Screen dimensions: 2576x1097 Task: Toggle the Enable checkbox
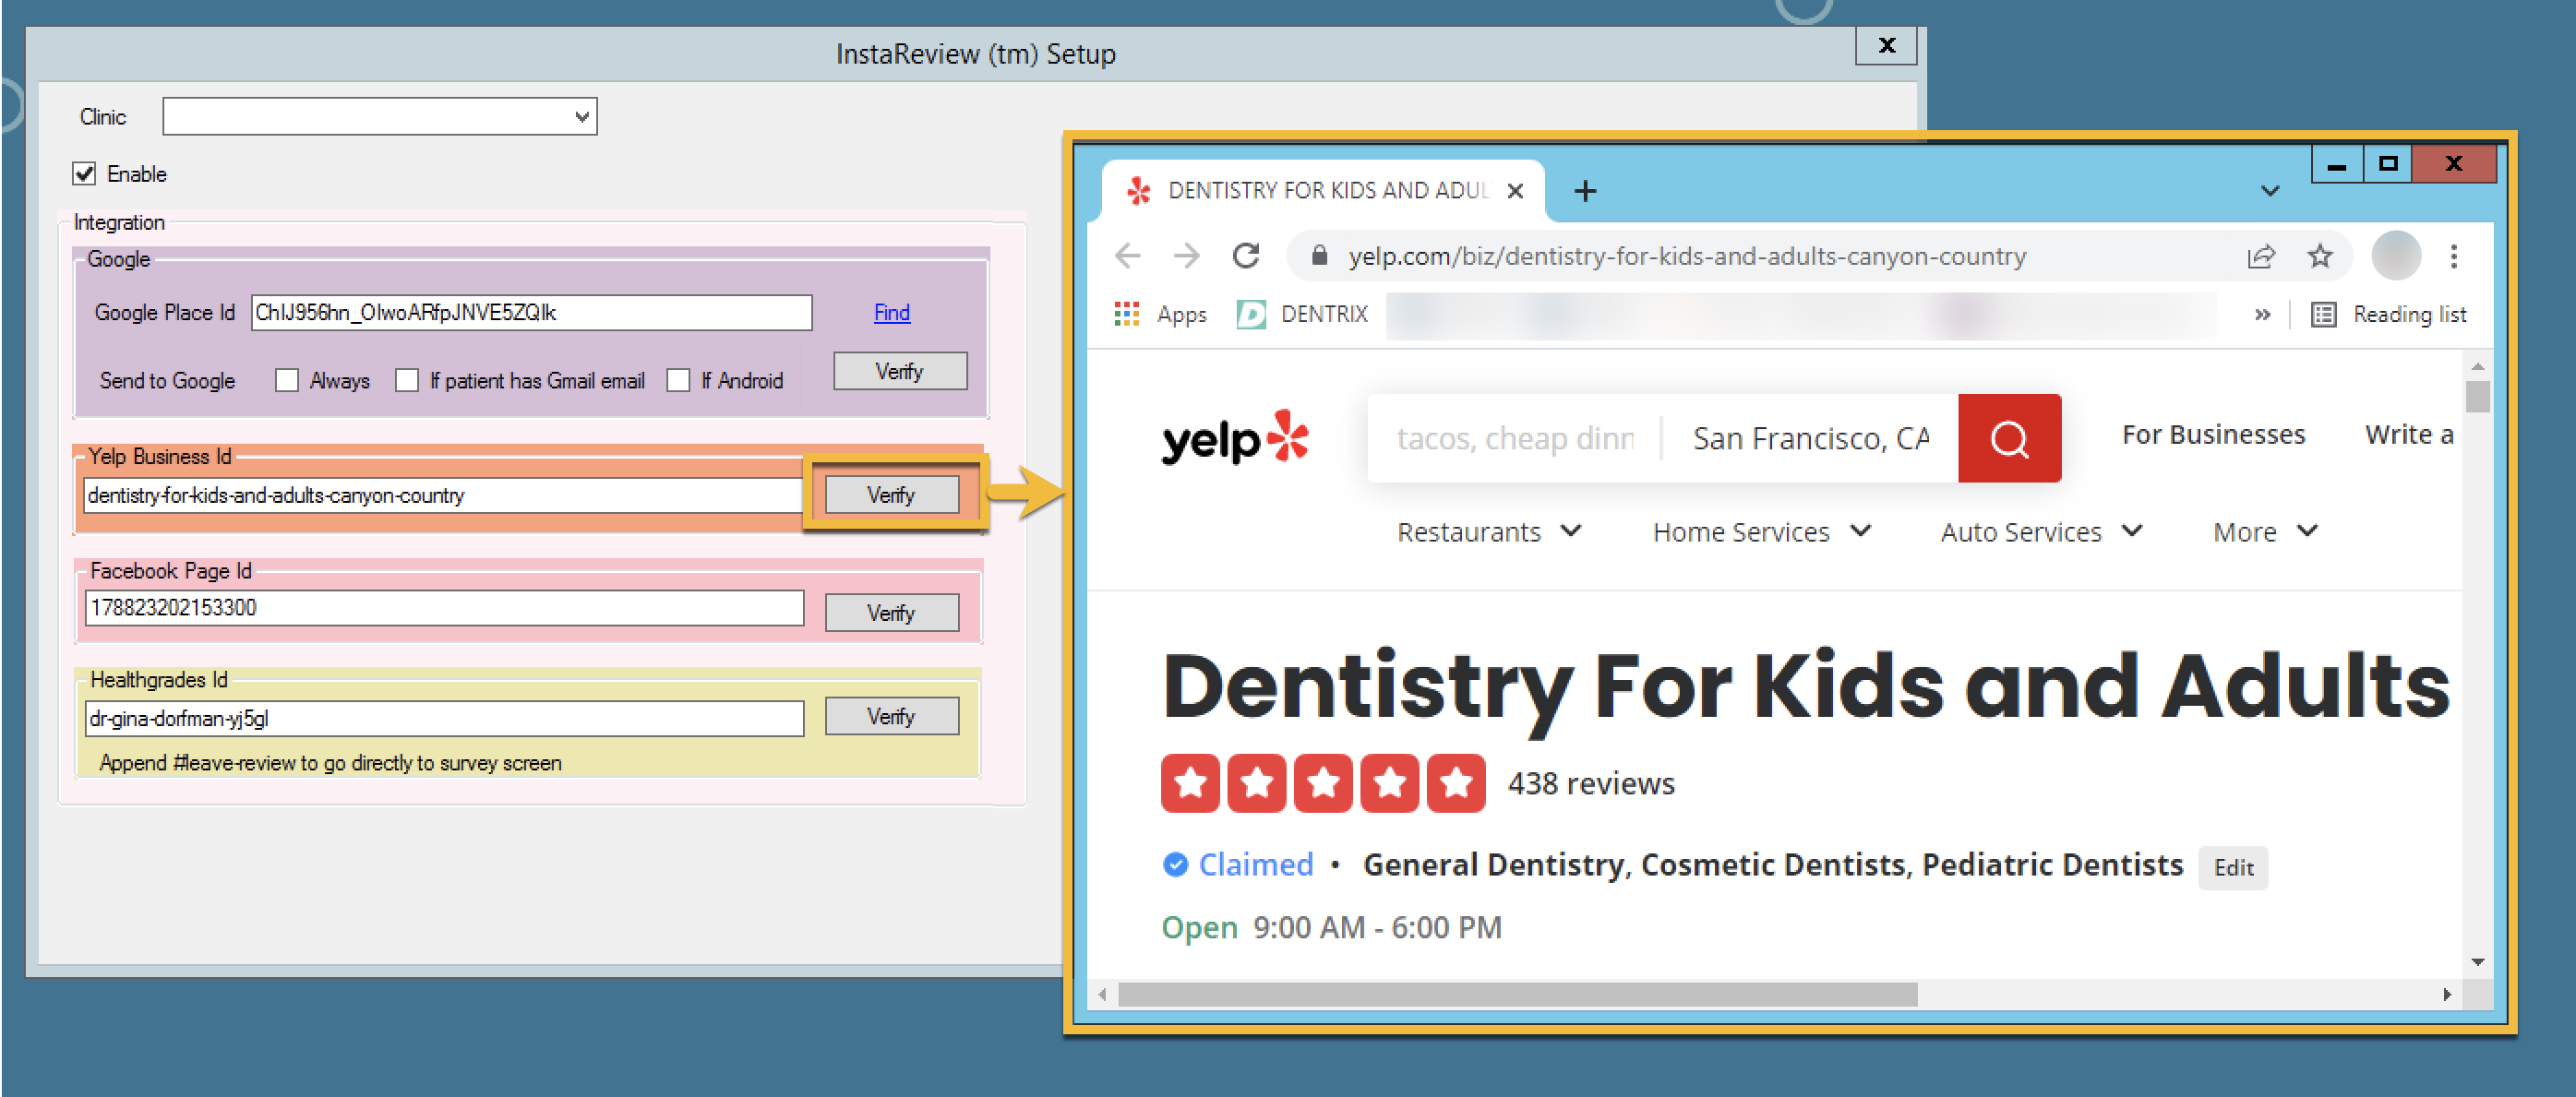[x=85, y=174]
